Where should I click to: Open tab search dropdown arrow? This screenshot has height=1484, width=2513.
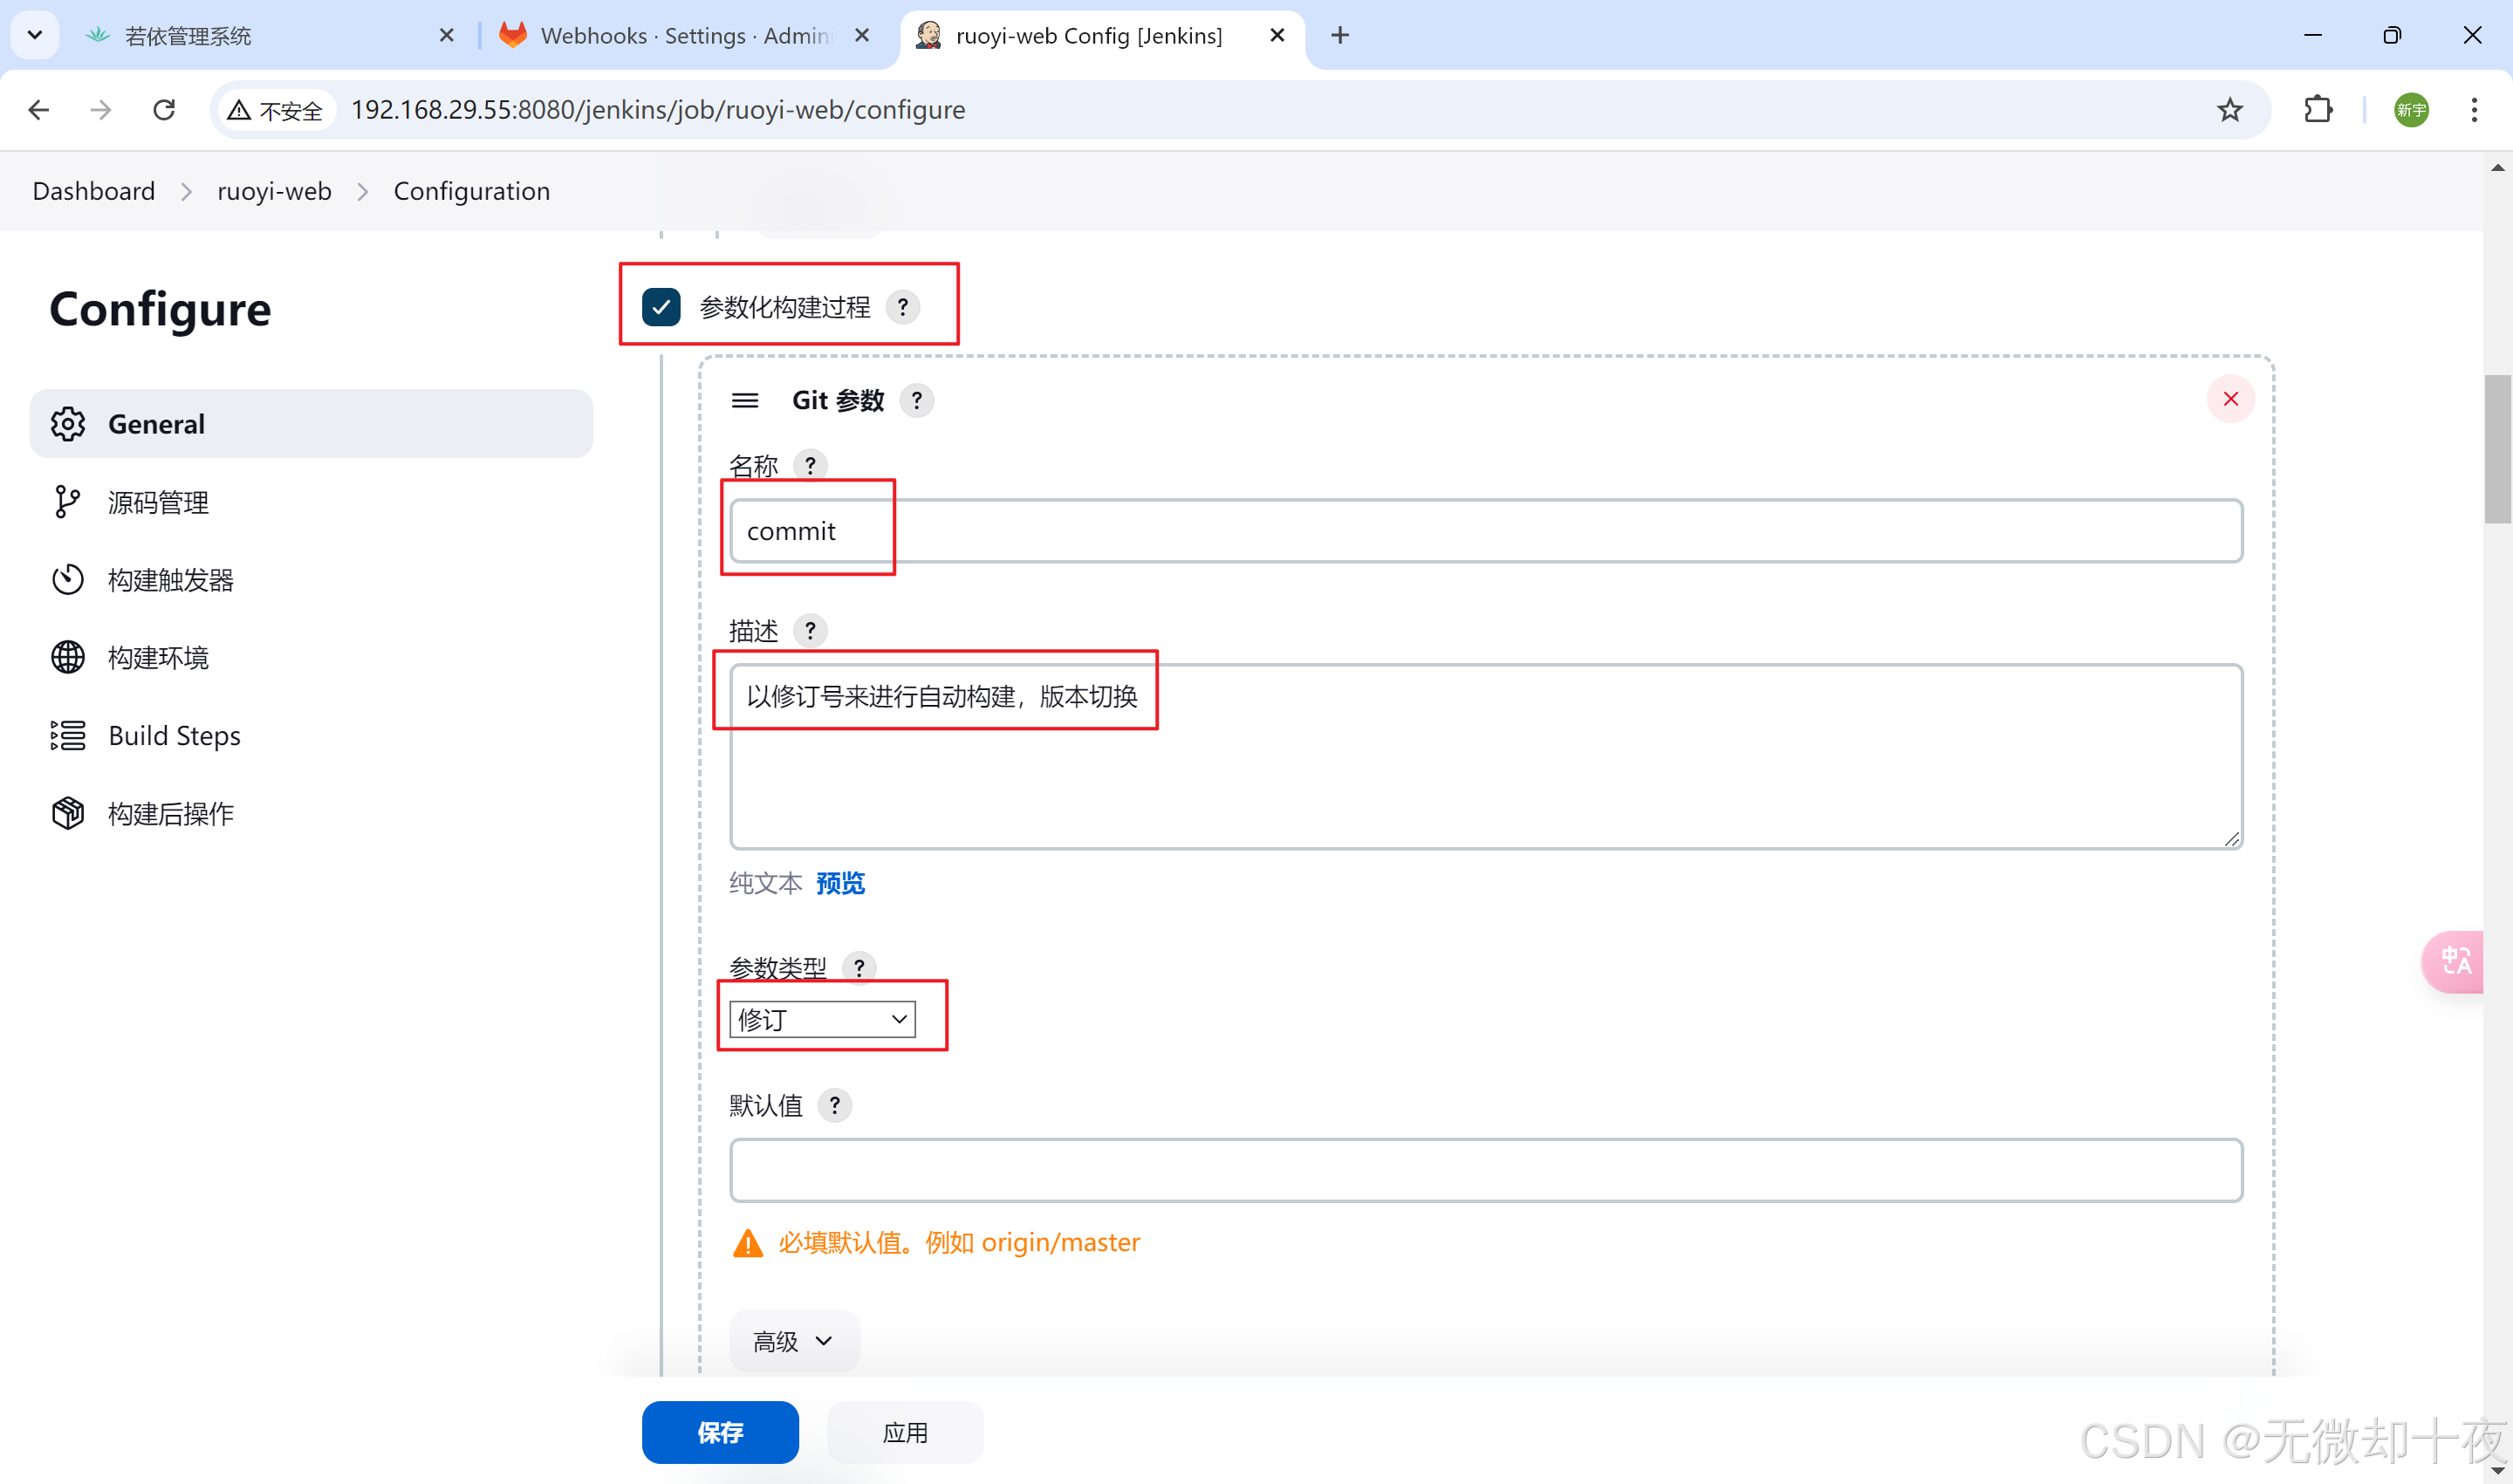tap(35, 35)
